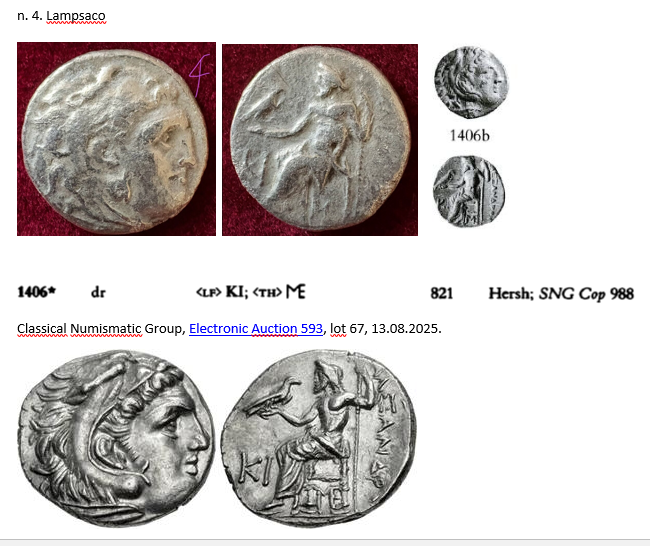This screenshot has height=546, width=650.
Task: Click the number 821 in the catalogue line
Action: (x=441, y=293)
